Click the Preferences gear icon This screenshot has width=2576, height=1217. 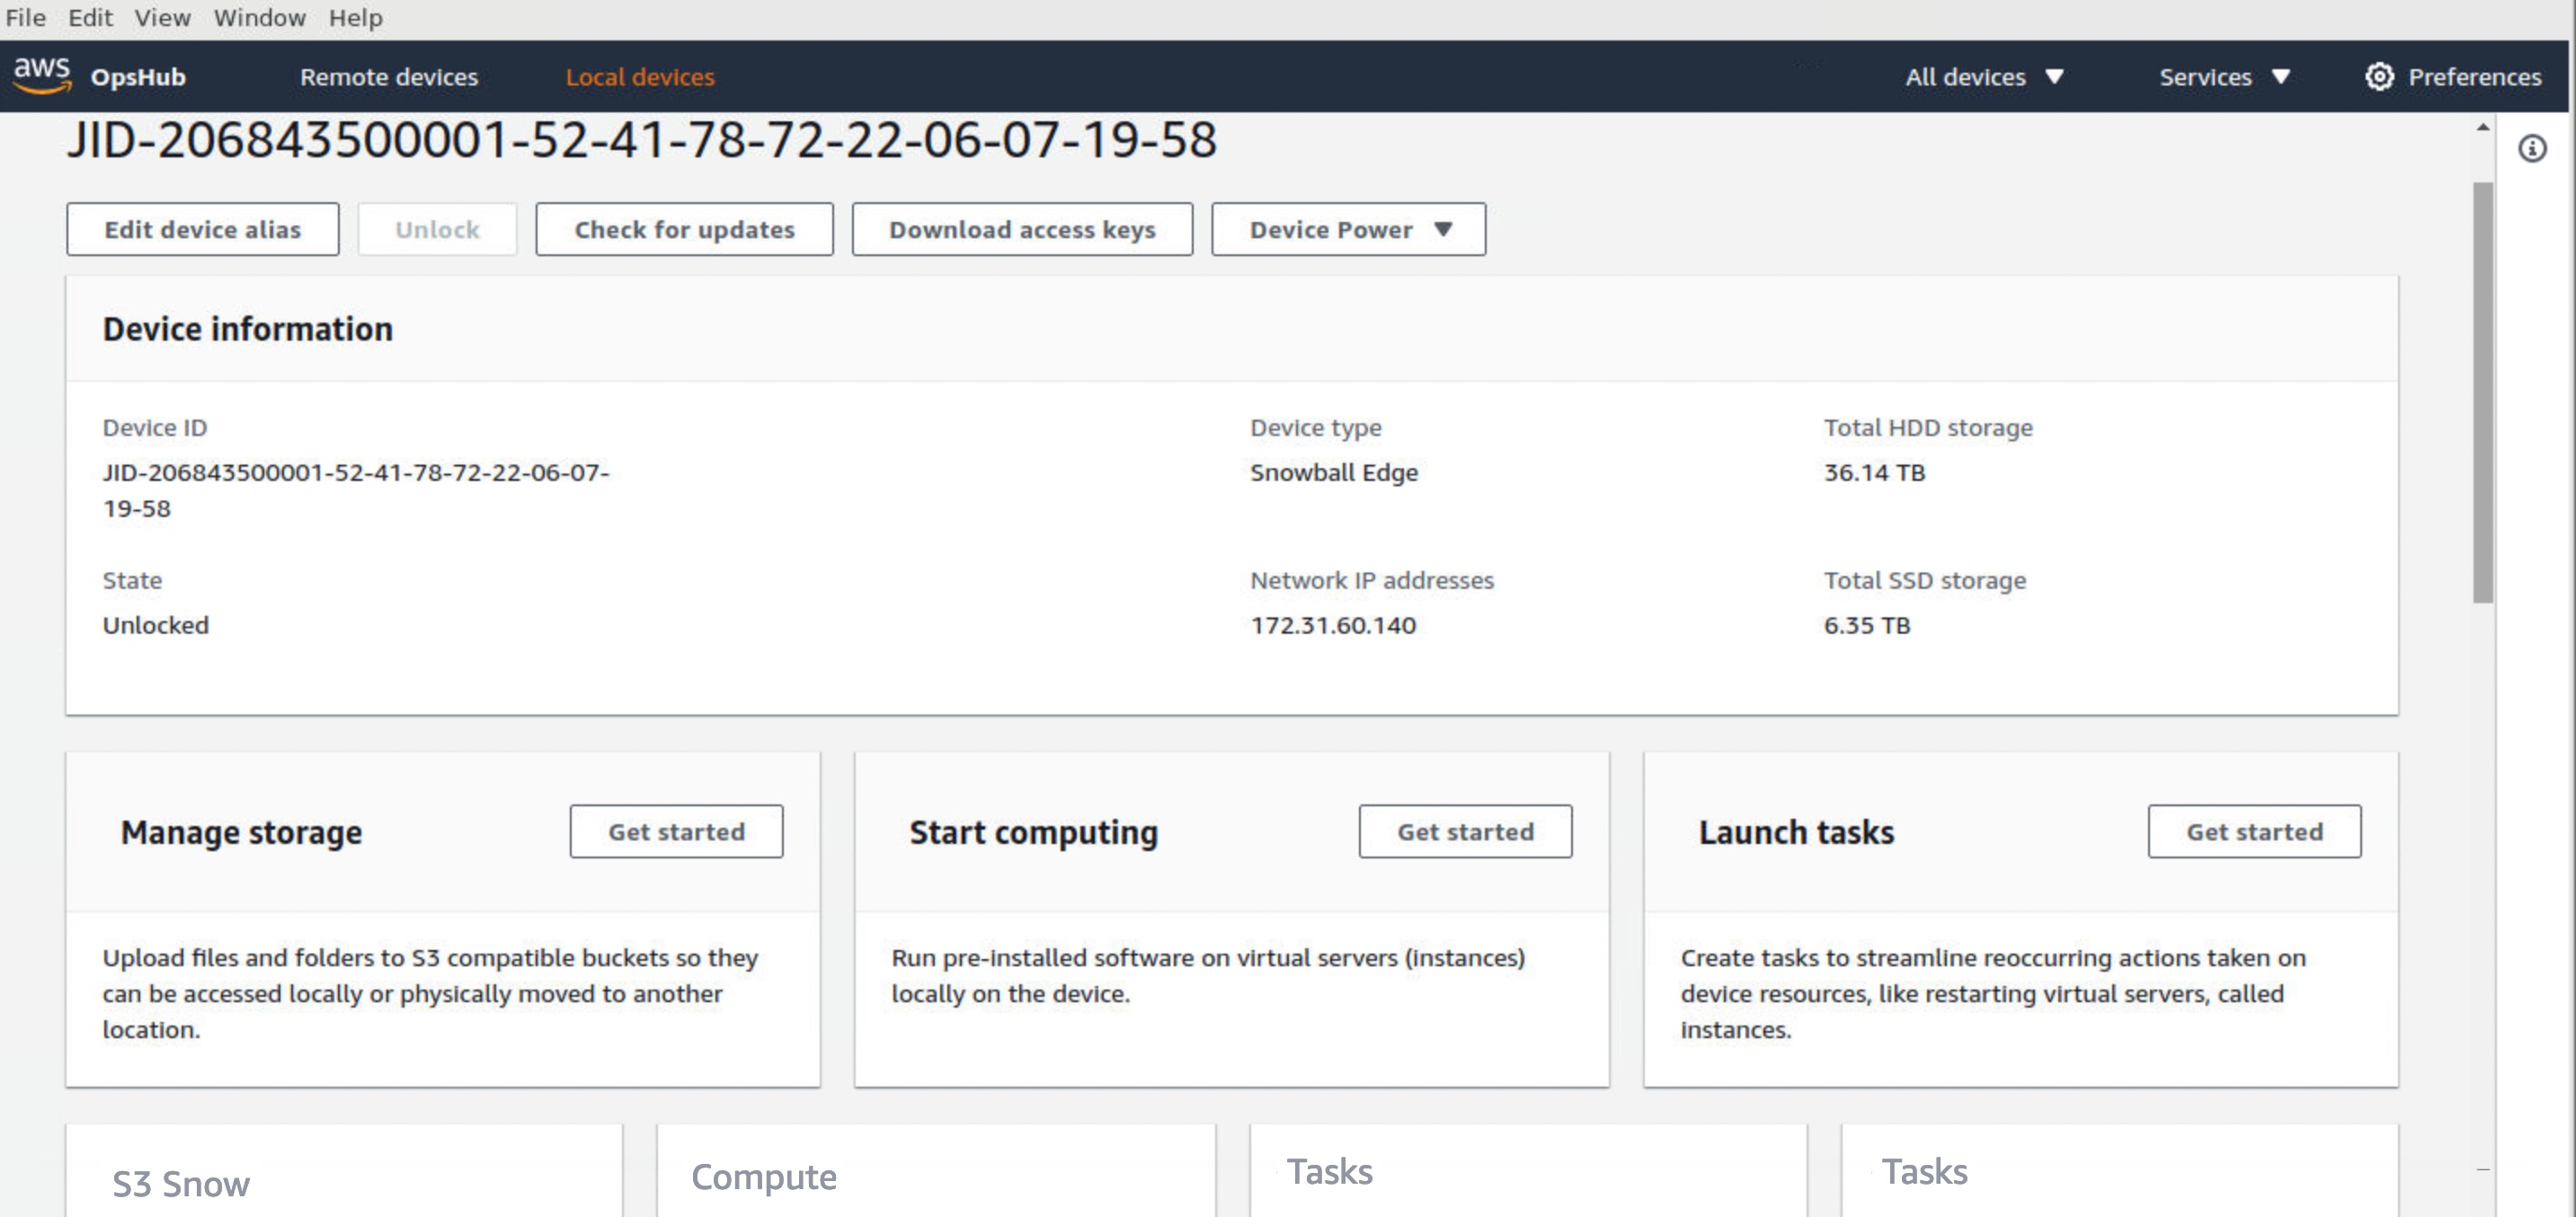coord(2378,76)
